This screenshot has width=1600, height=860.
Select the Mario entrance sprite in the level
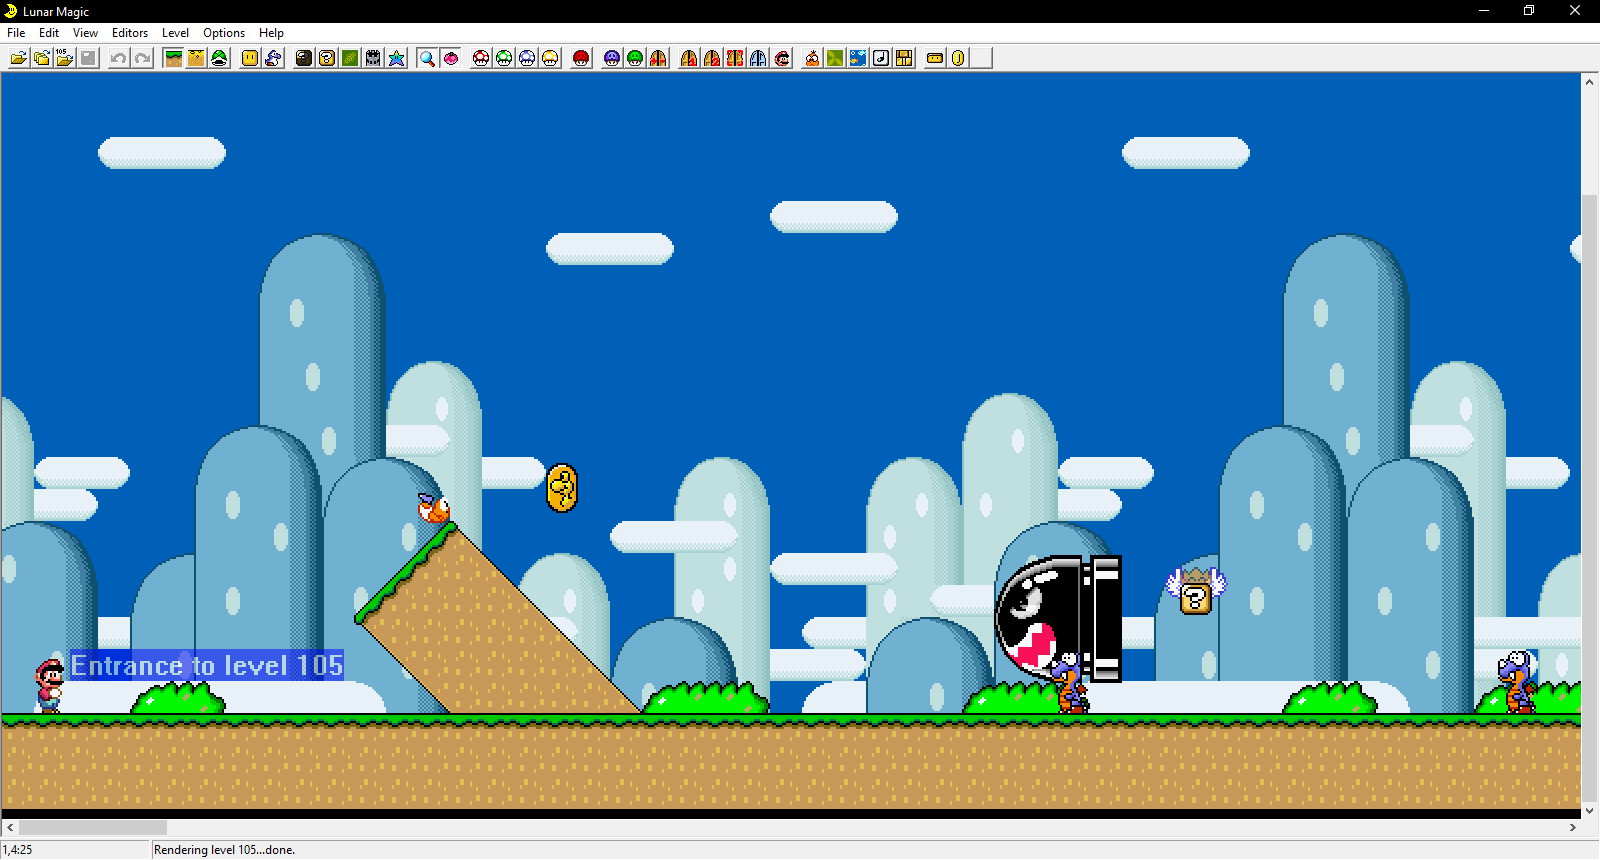click(49, 685)
